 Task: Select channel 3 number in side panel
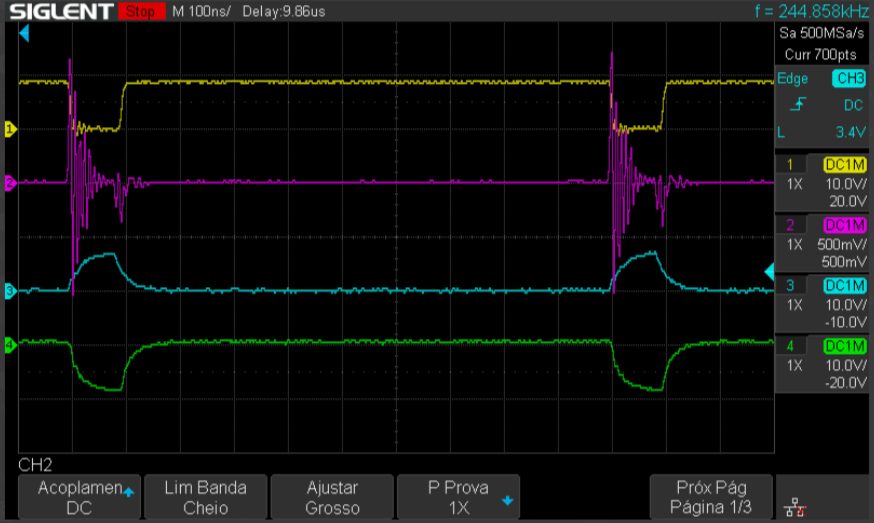(x=790, y=285)
